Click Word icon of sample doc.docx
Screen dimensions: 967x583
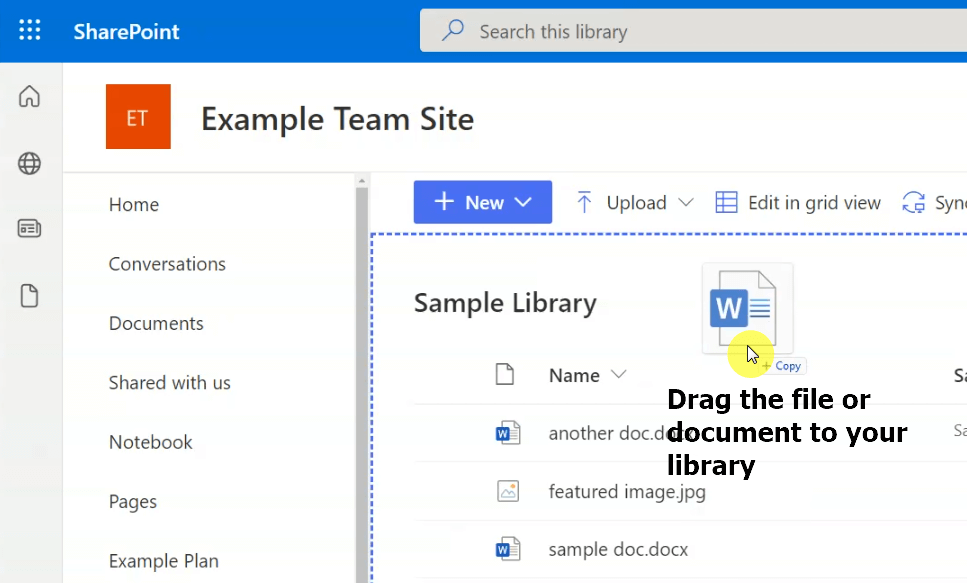[x=508, y=549]
